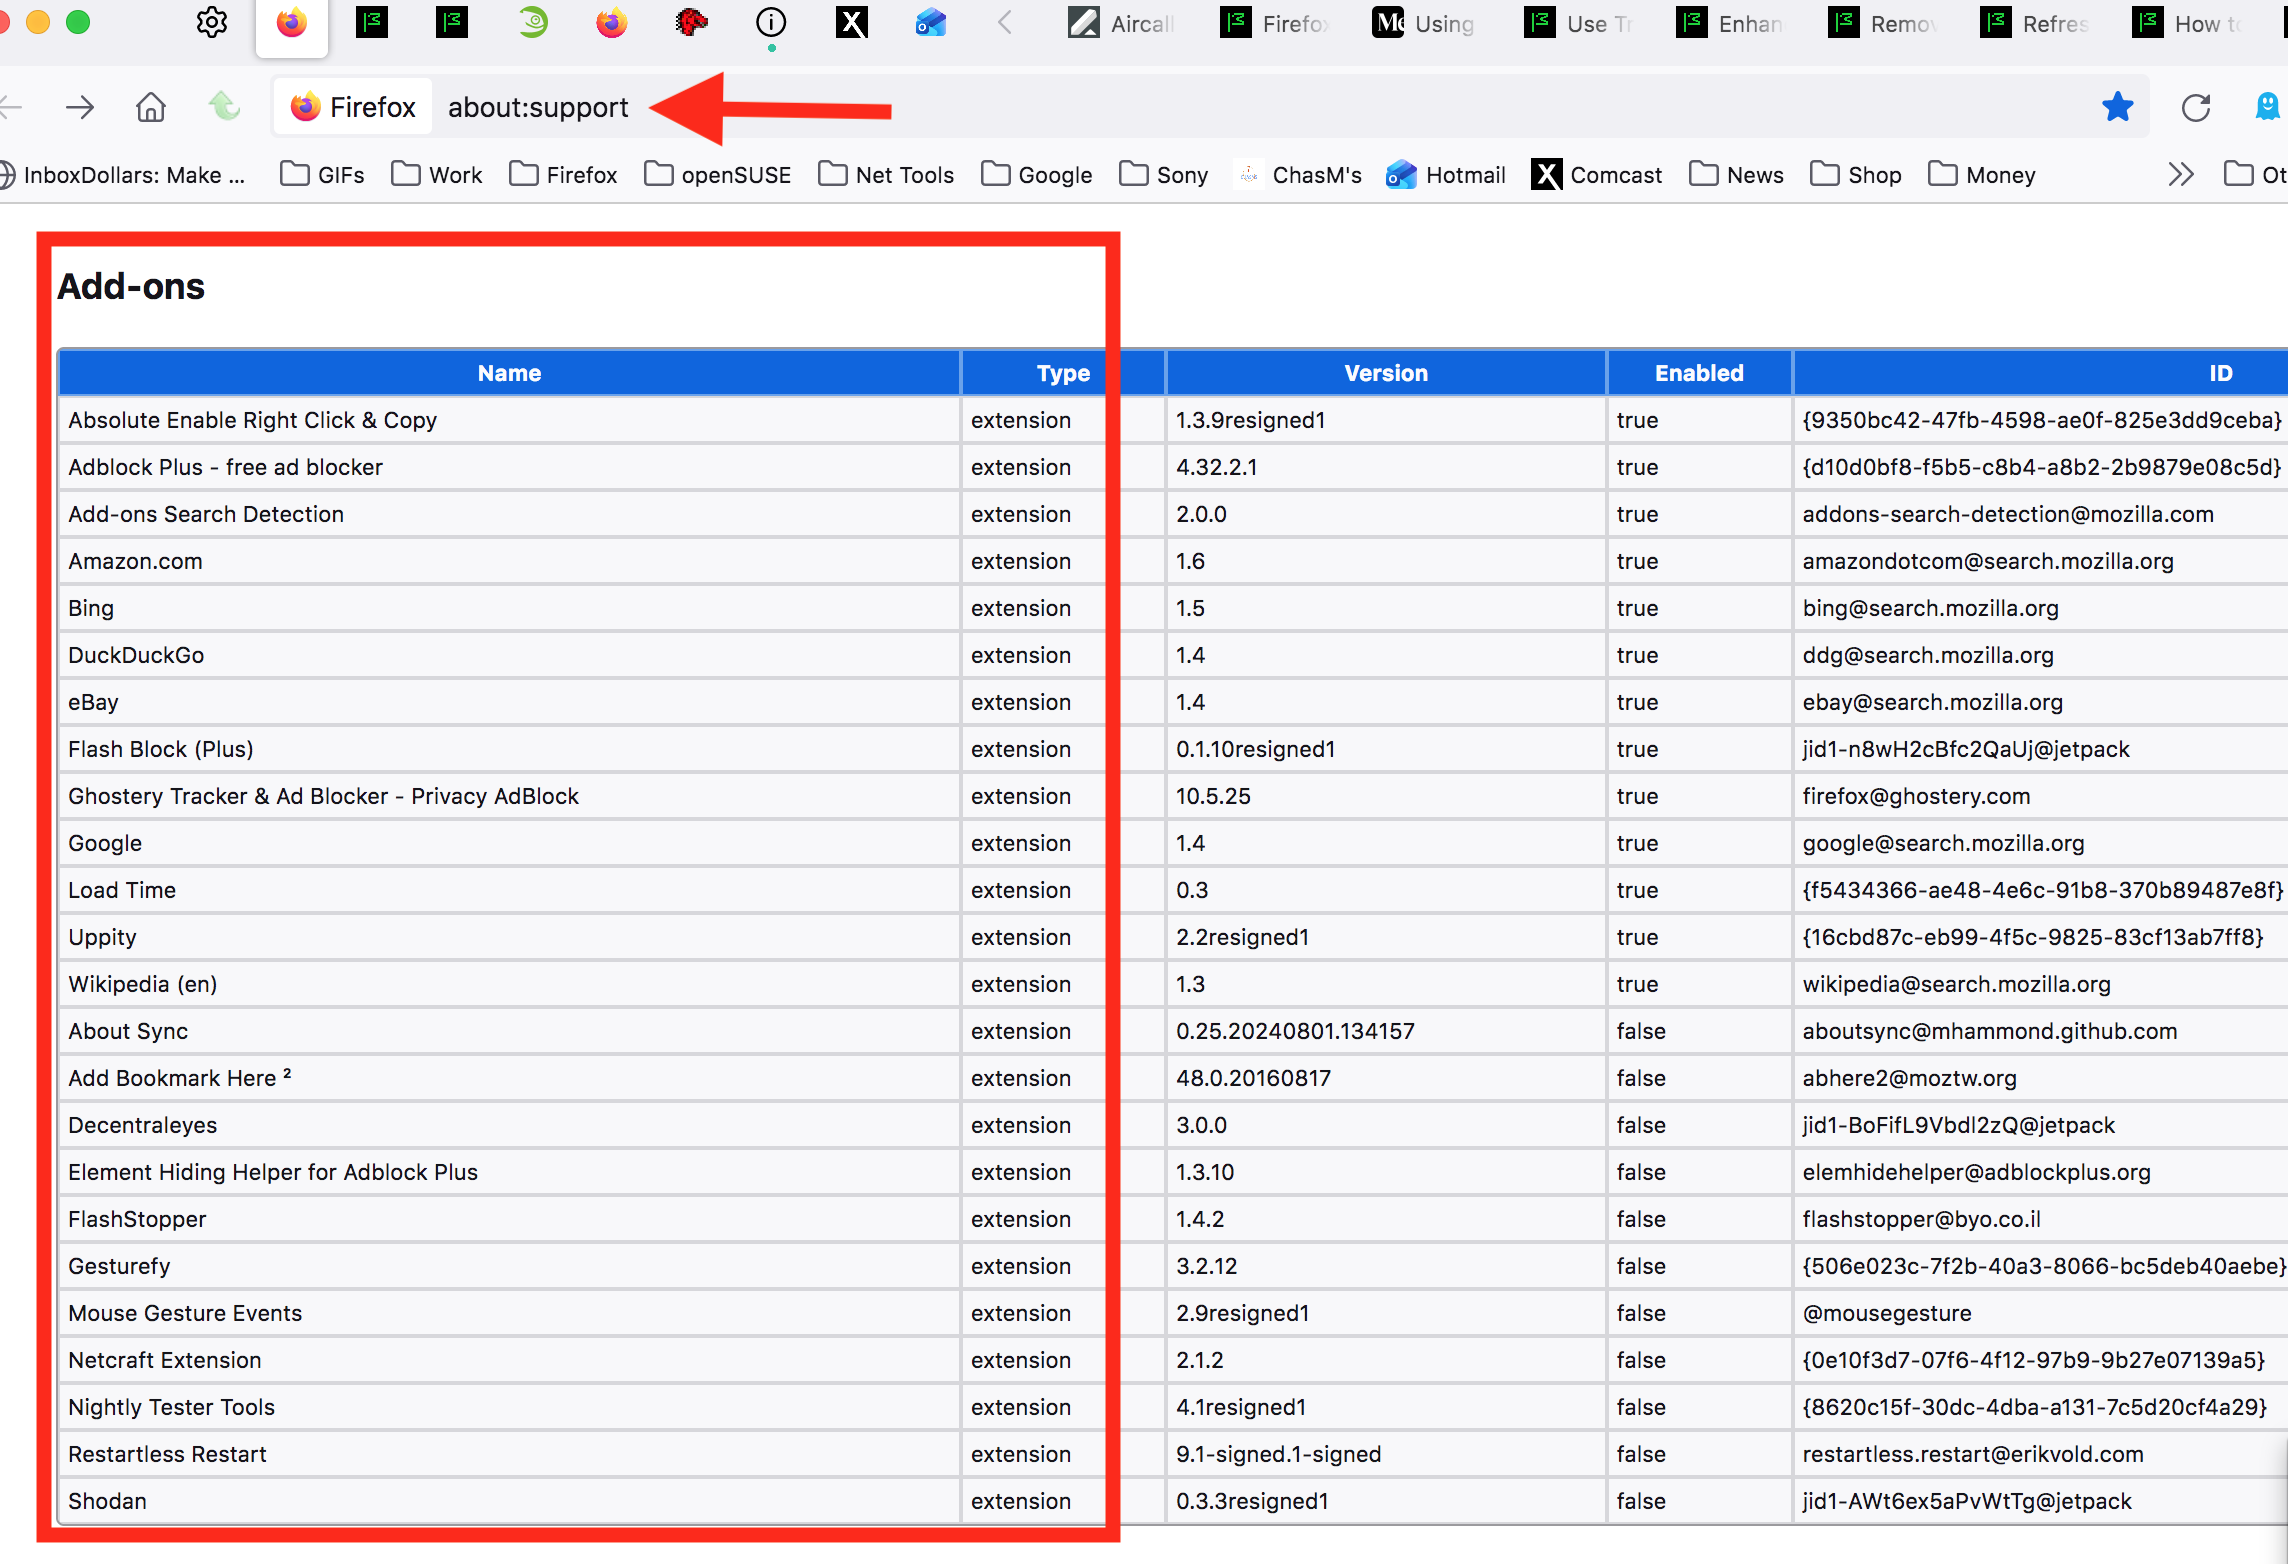
Task: Open the Comcast bookmark
Action: 1597,175
